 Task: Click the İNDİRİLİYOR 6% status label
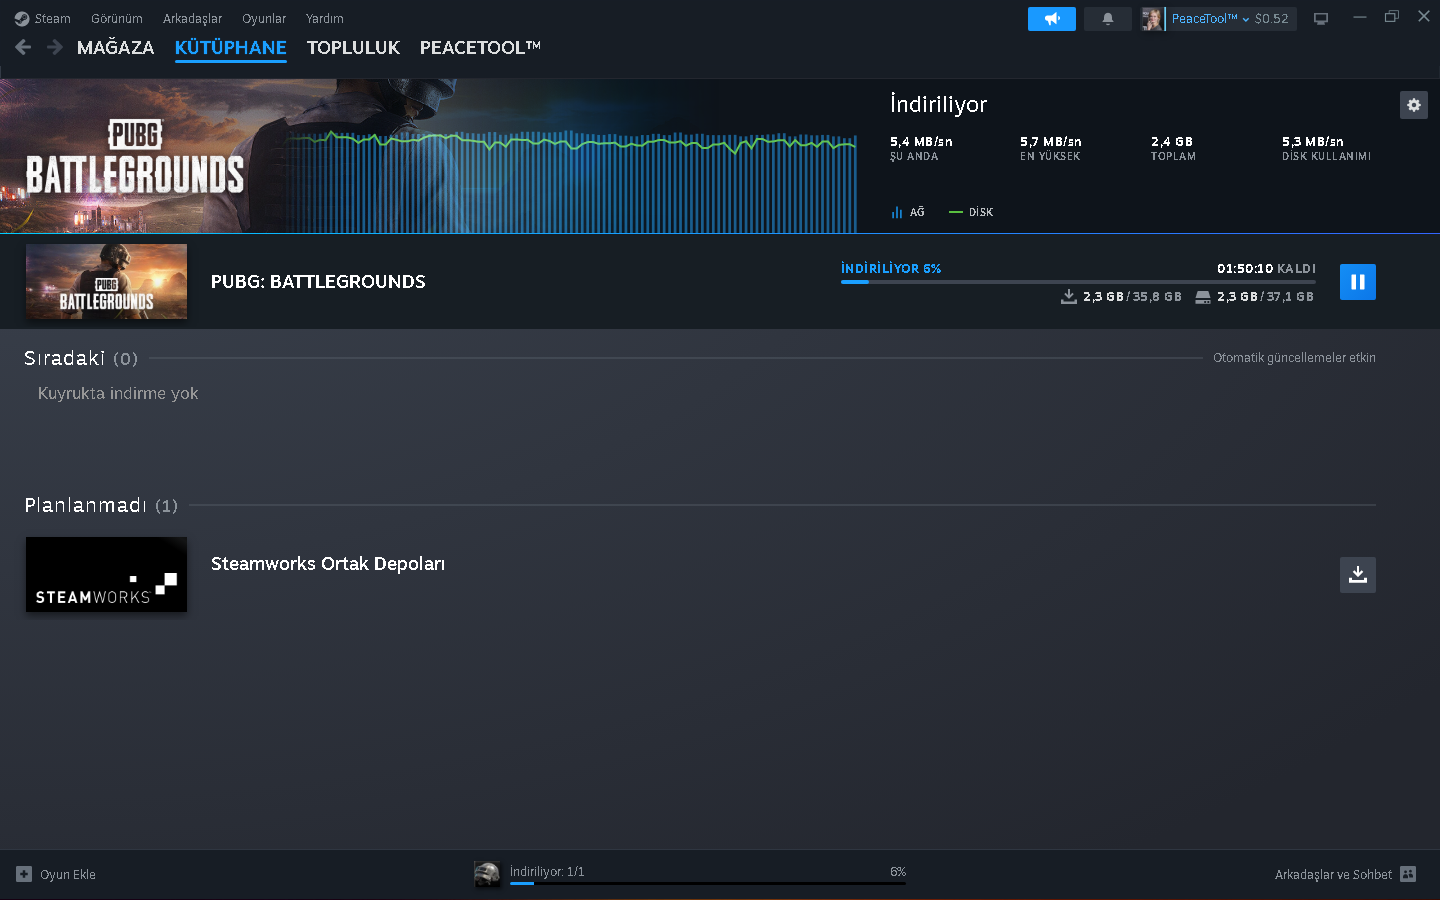point(891,268)
